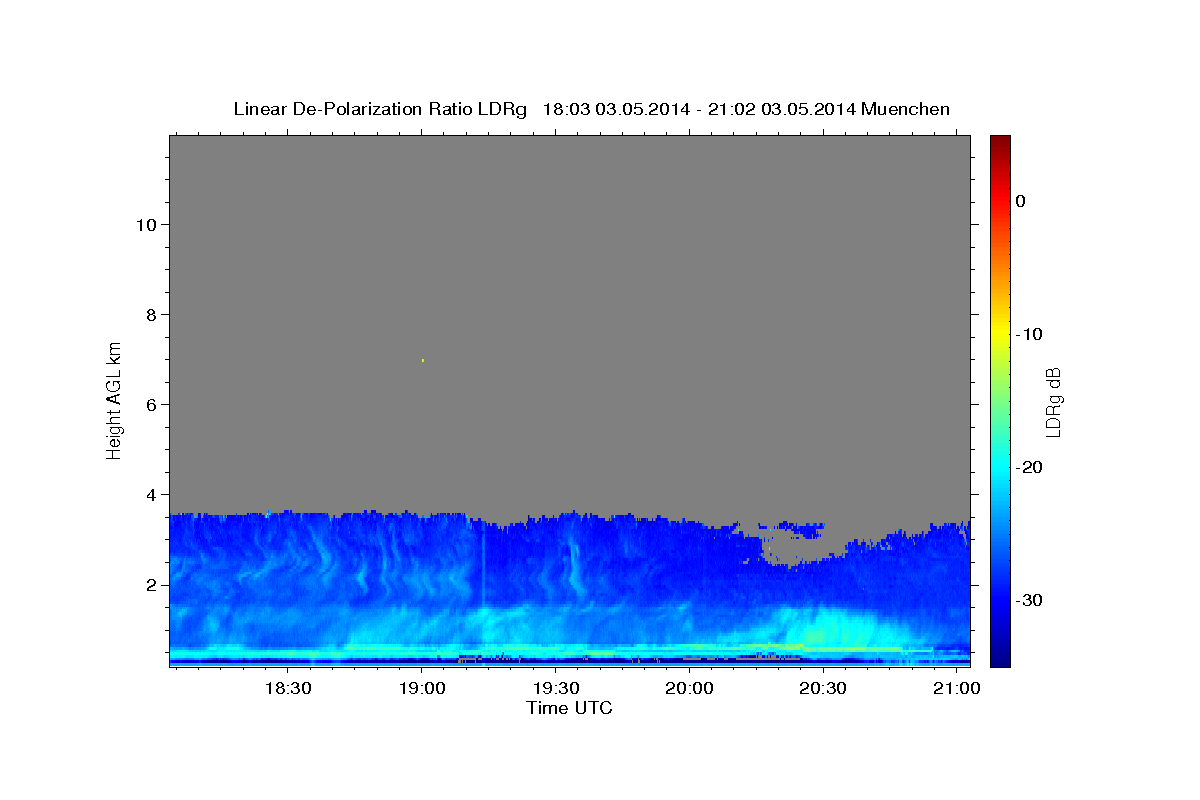Click the colorbar value -30 label

[x=1029, y=600]
